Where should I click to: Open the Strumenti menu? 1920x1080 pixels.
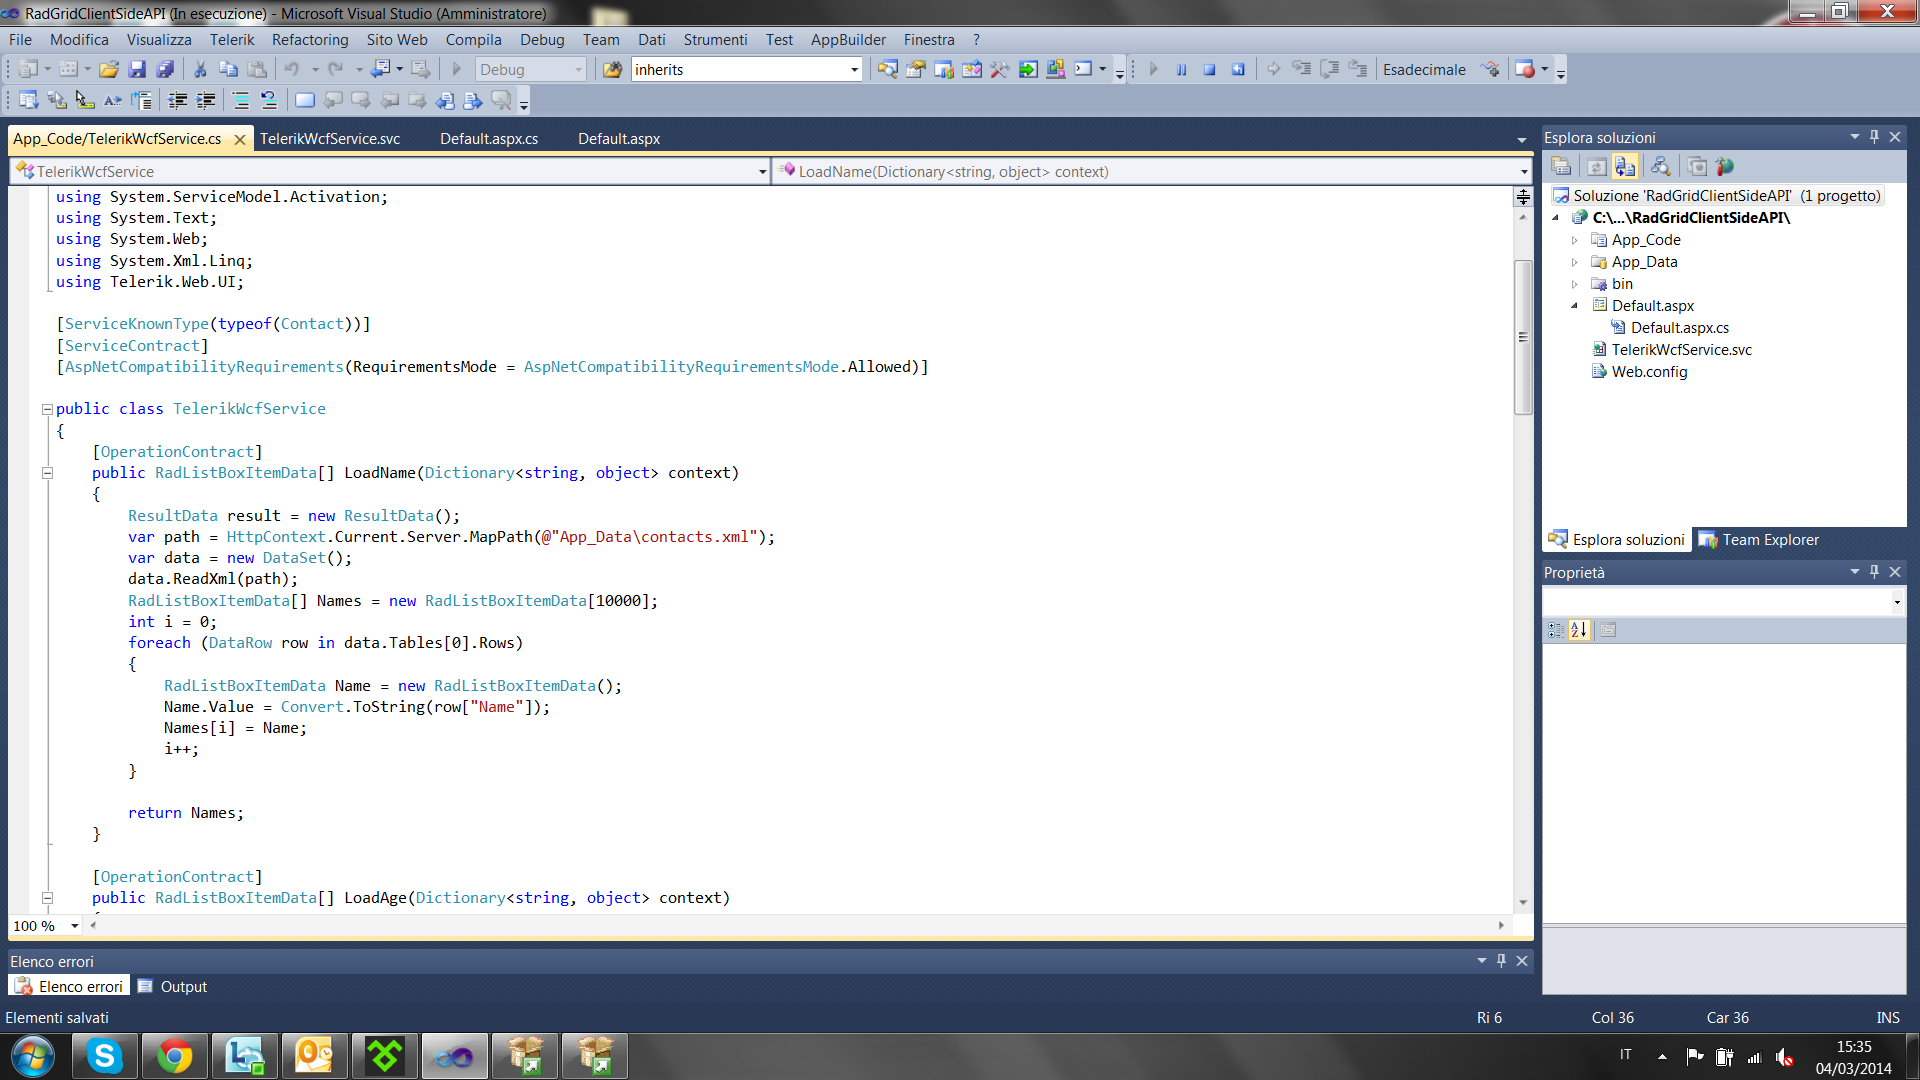(x=715, y=40)
